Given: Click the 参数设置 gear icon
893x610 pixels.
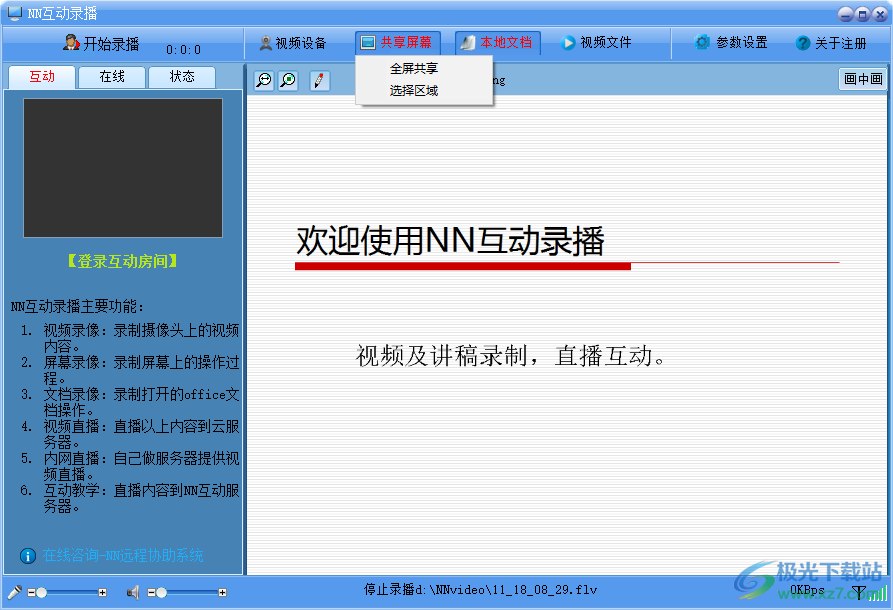Looking at the screenshot, I should (702, 42).
